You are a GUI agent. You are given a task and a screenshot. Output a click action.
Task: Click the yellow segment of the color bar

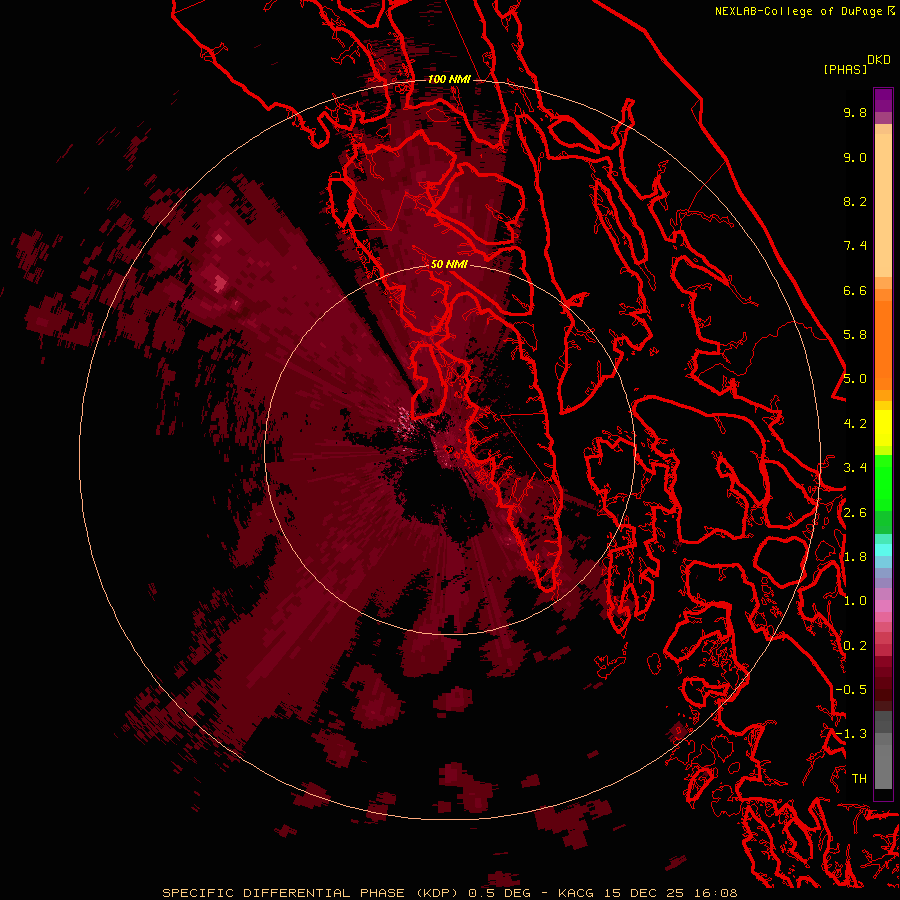click(x=883, y=428)
